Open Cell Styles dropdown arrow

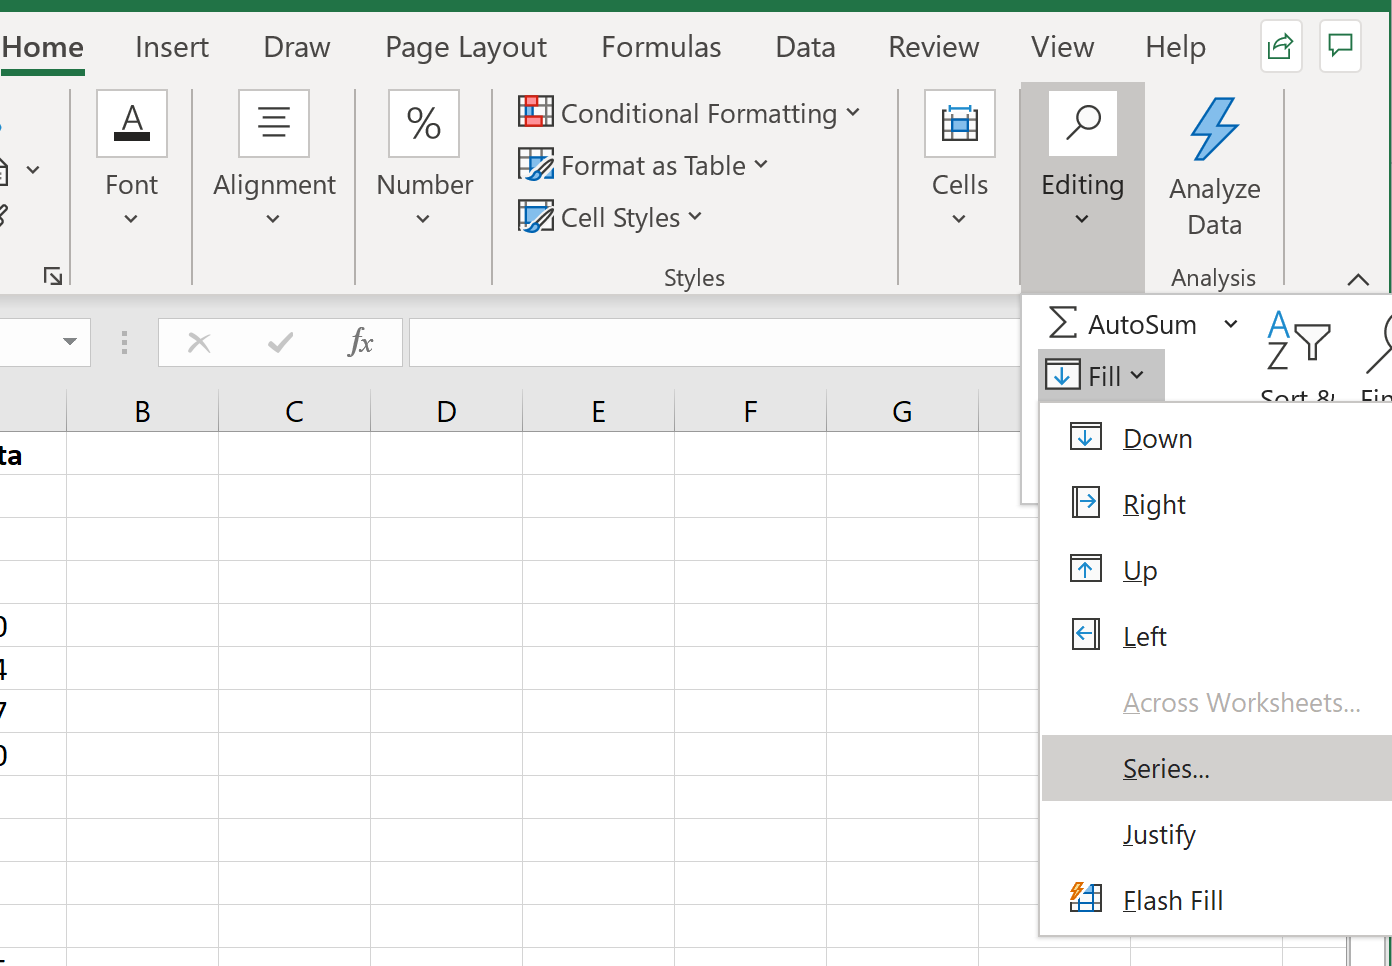pos(696,216)
